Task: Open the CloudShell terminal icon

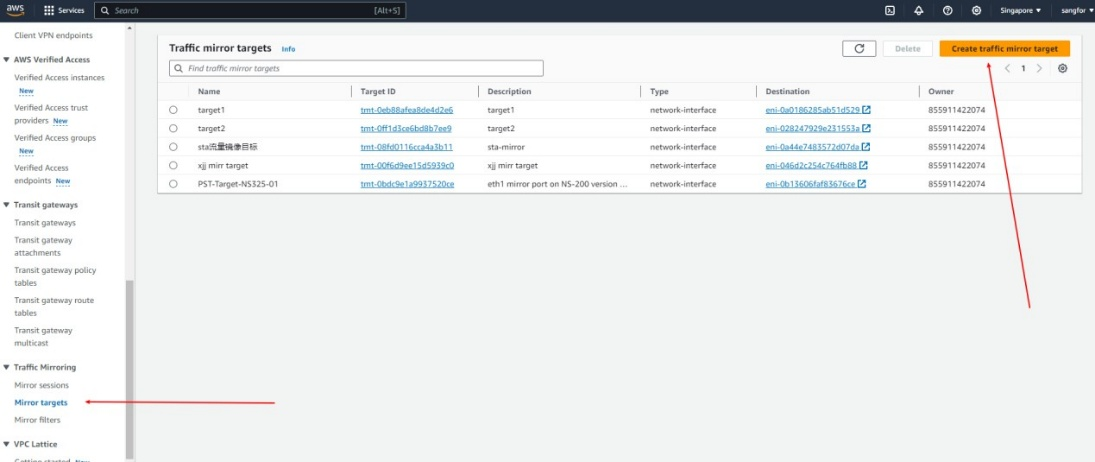Action: (890, 10)
